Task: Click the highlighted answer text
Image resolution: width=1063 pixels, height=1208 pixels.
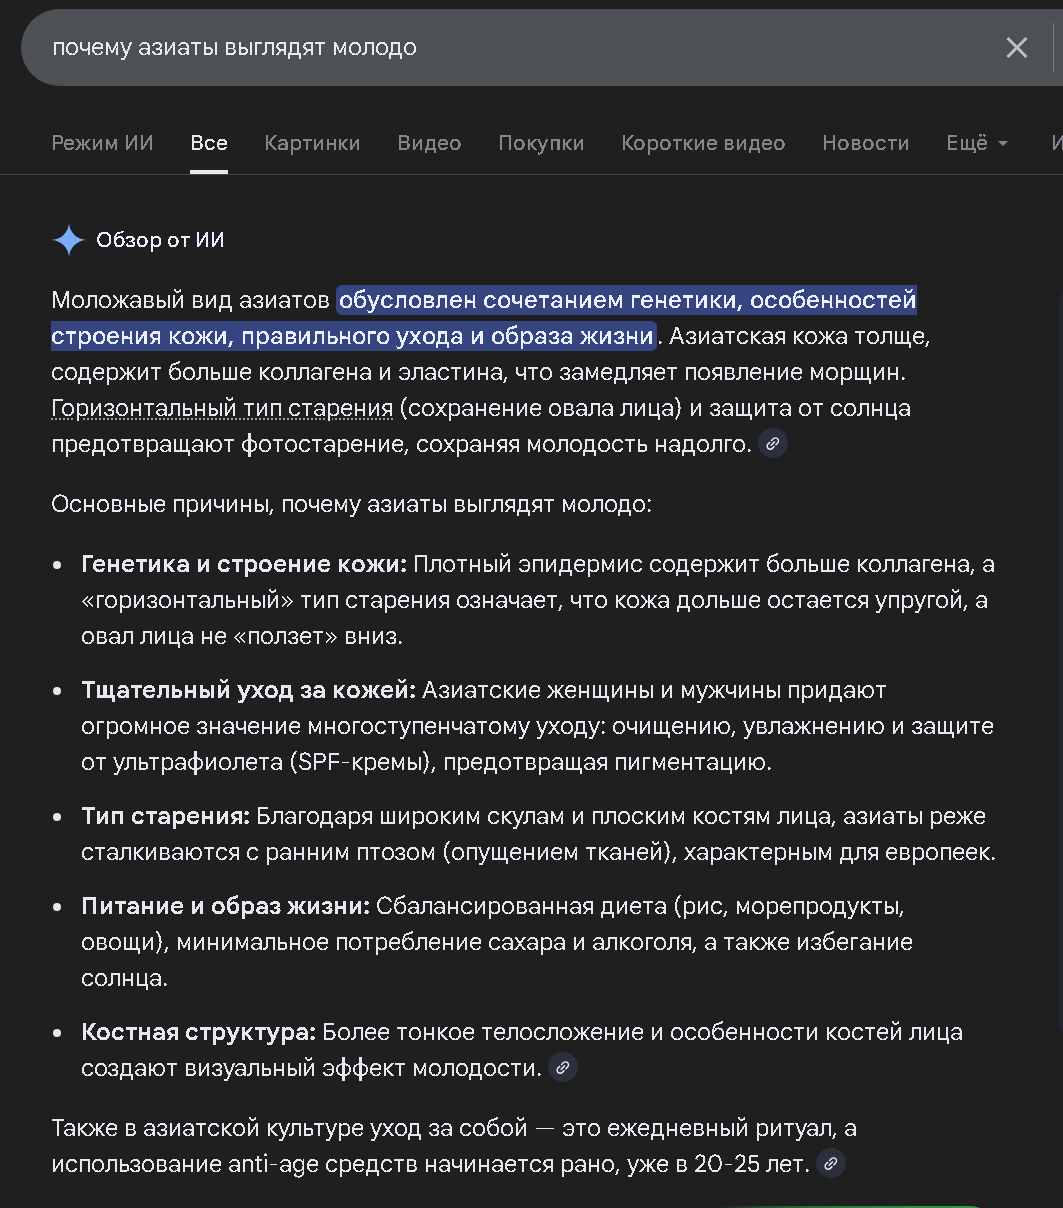Action: pyautogui.click(x=626, y=300)
